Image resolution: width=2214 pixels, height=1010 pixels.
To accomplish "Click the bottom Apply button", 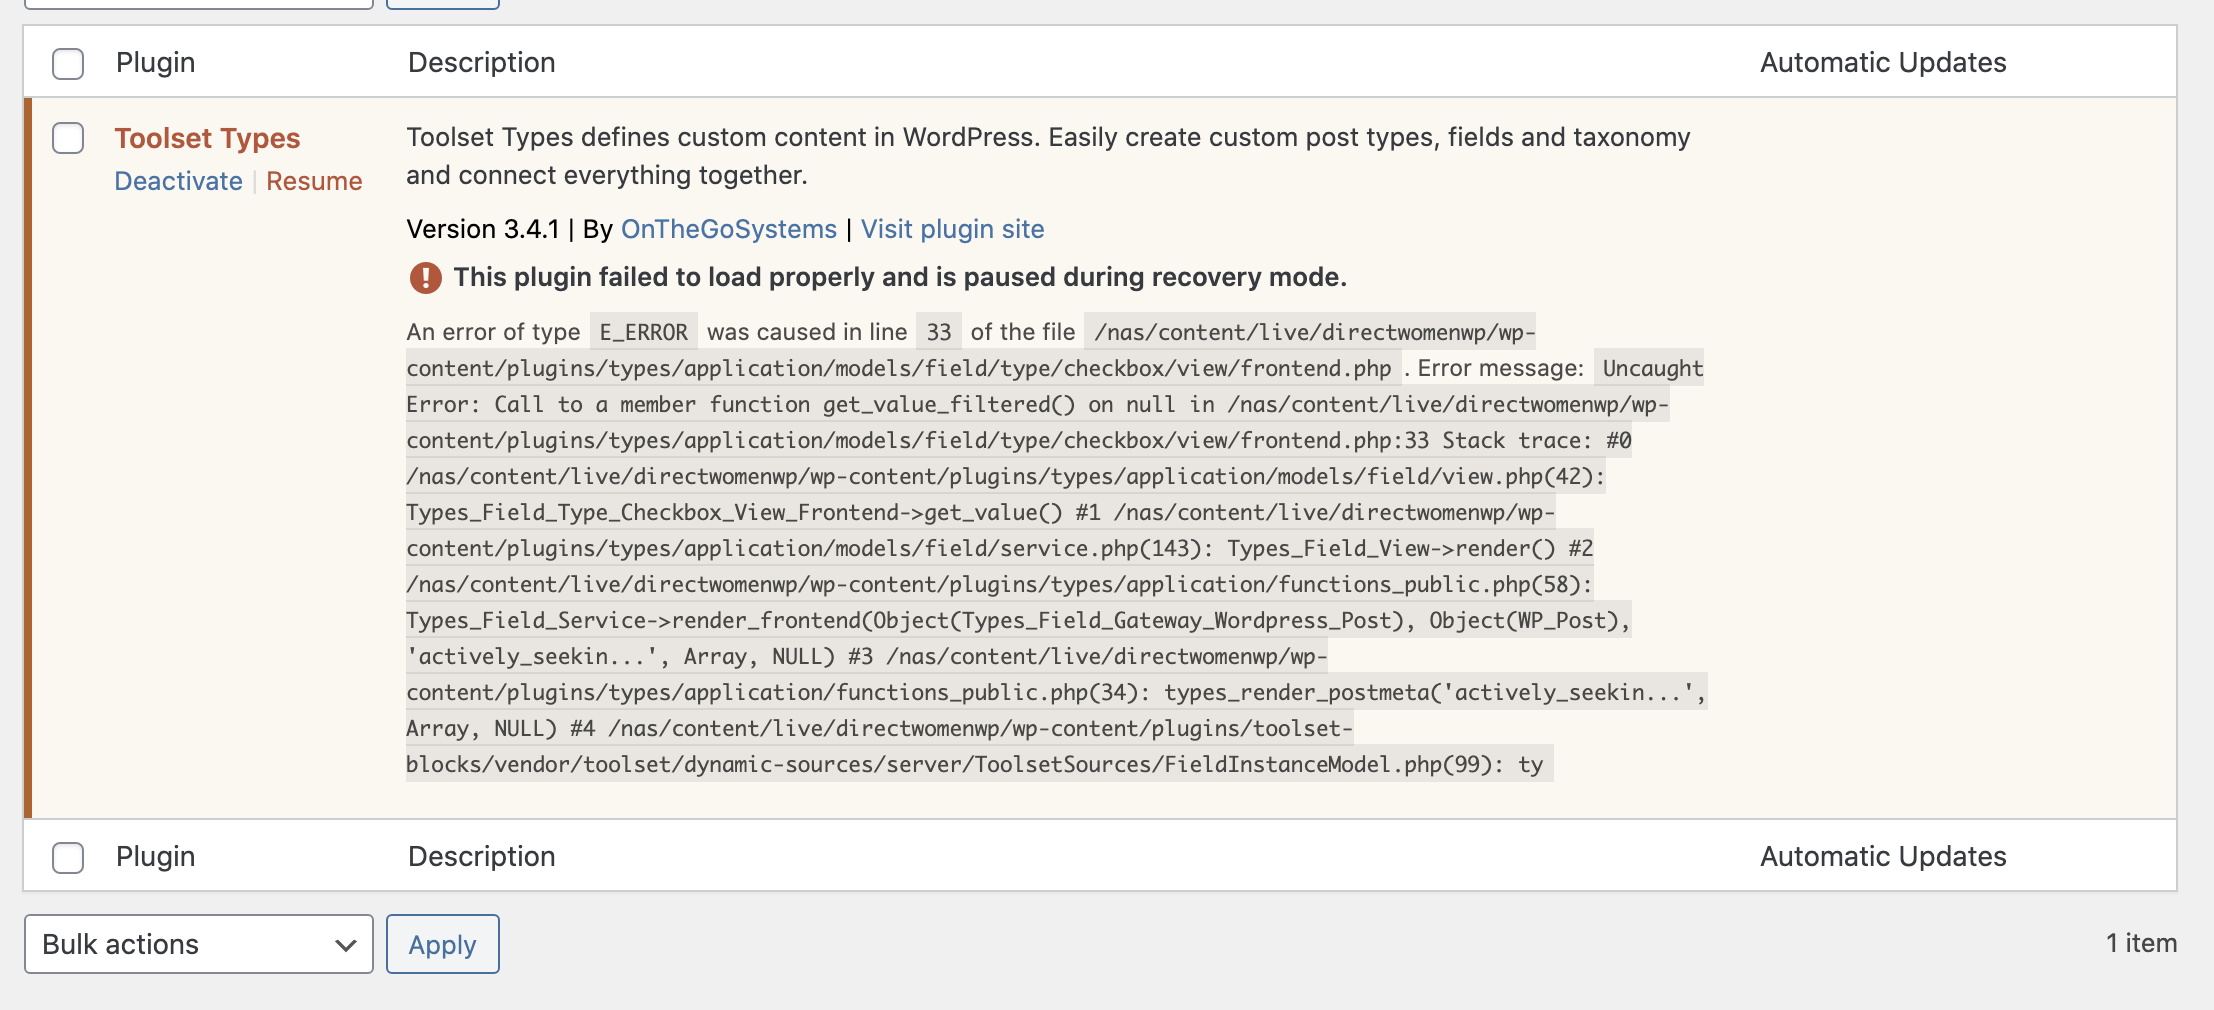I will (442, 944).
